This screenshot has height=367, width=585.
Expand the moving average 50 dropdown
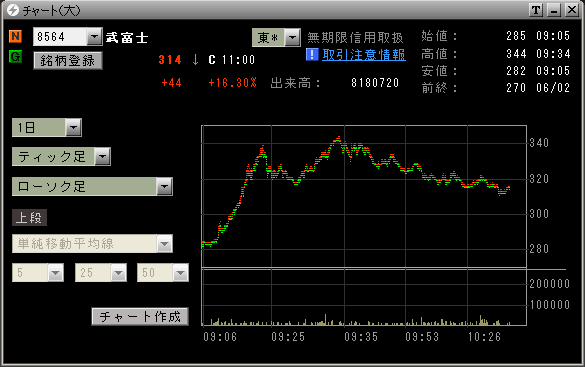pos(180,273)
